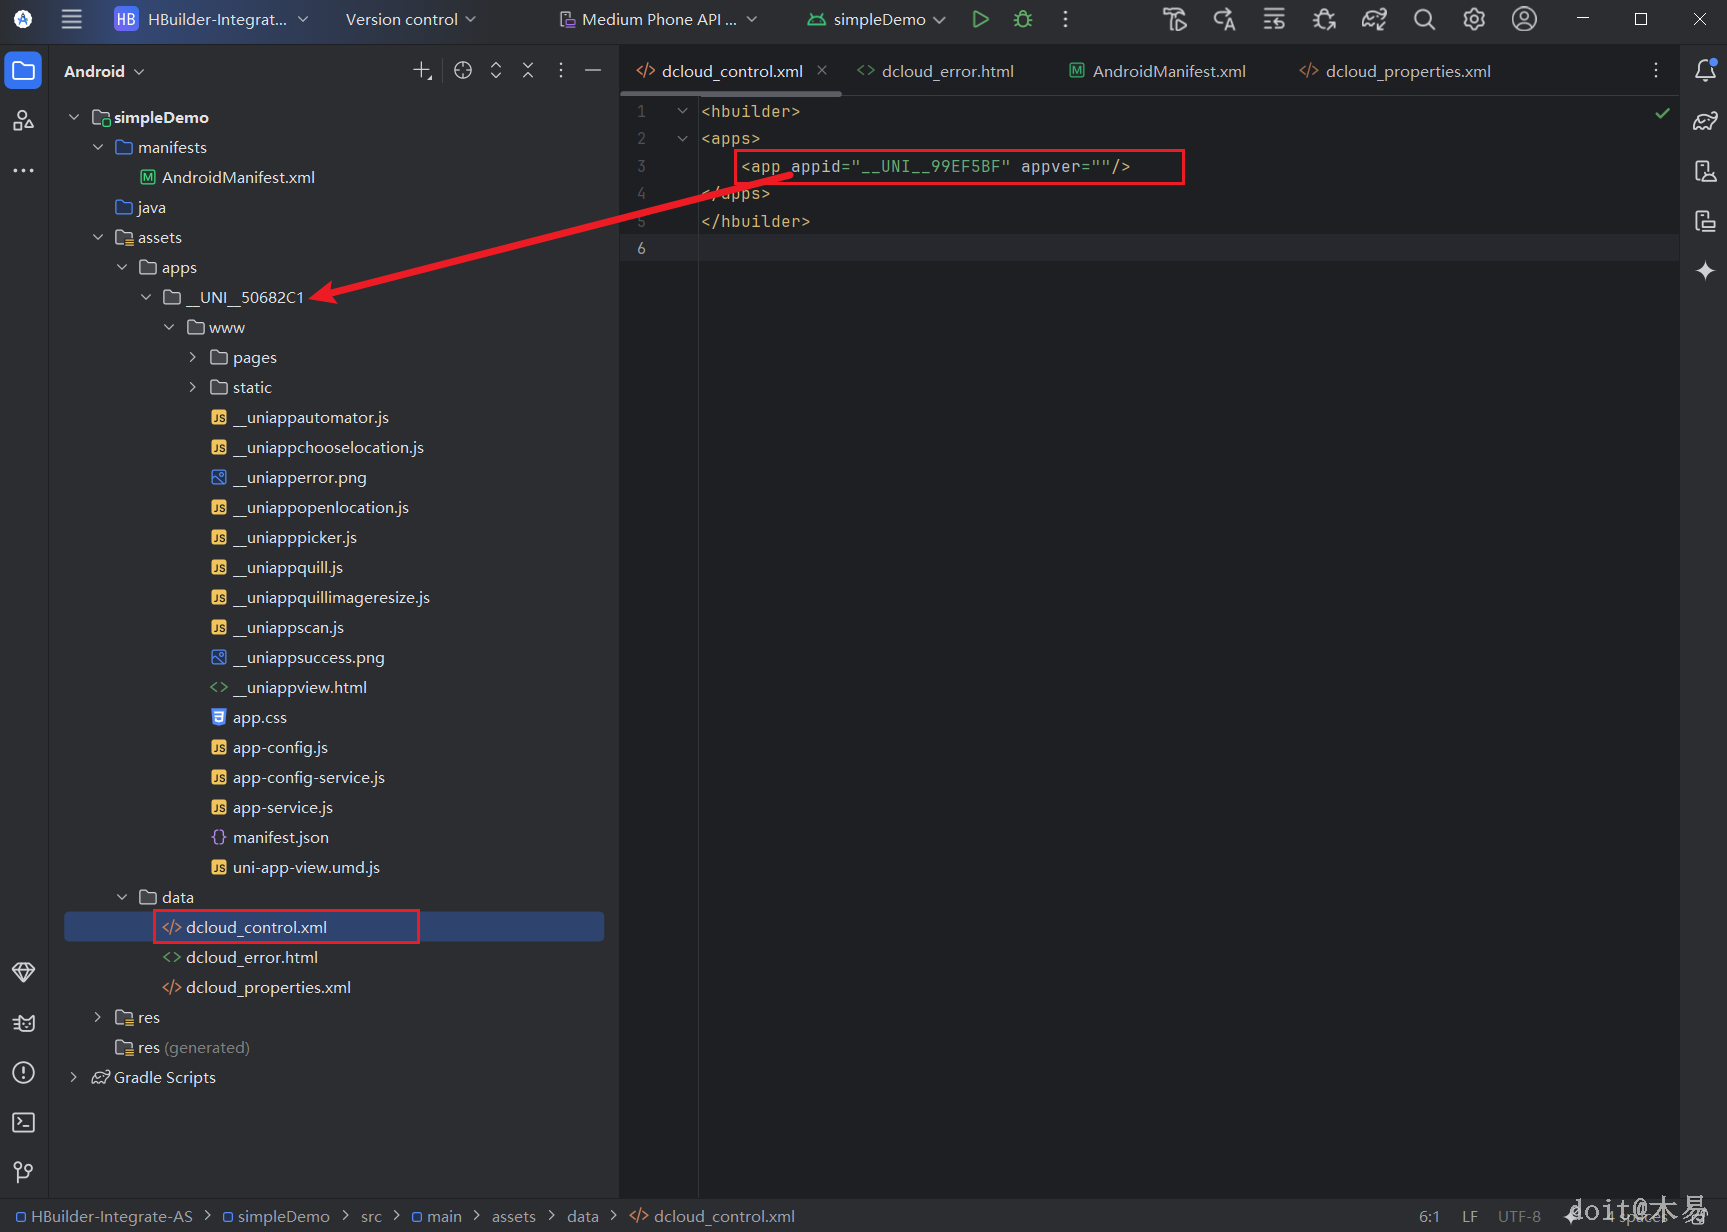The image size is (1727, 1232).
Task: Switch to the AndroidManifest.xml tab
Action: click(x=1168, y=71)
